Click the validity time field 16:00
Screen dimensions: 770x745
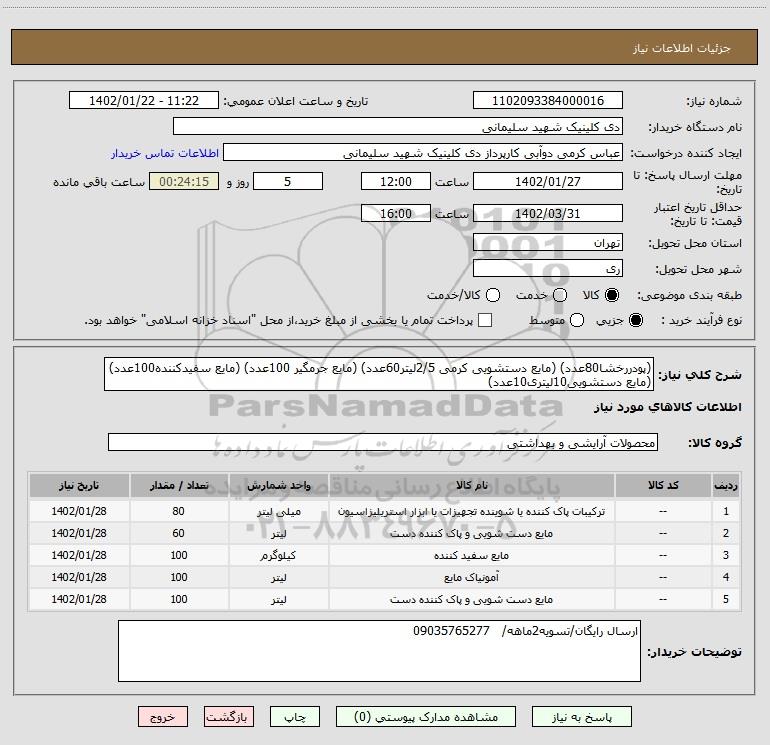(396, 213)
